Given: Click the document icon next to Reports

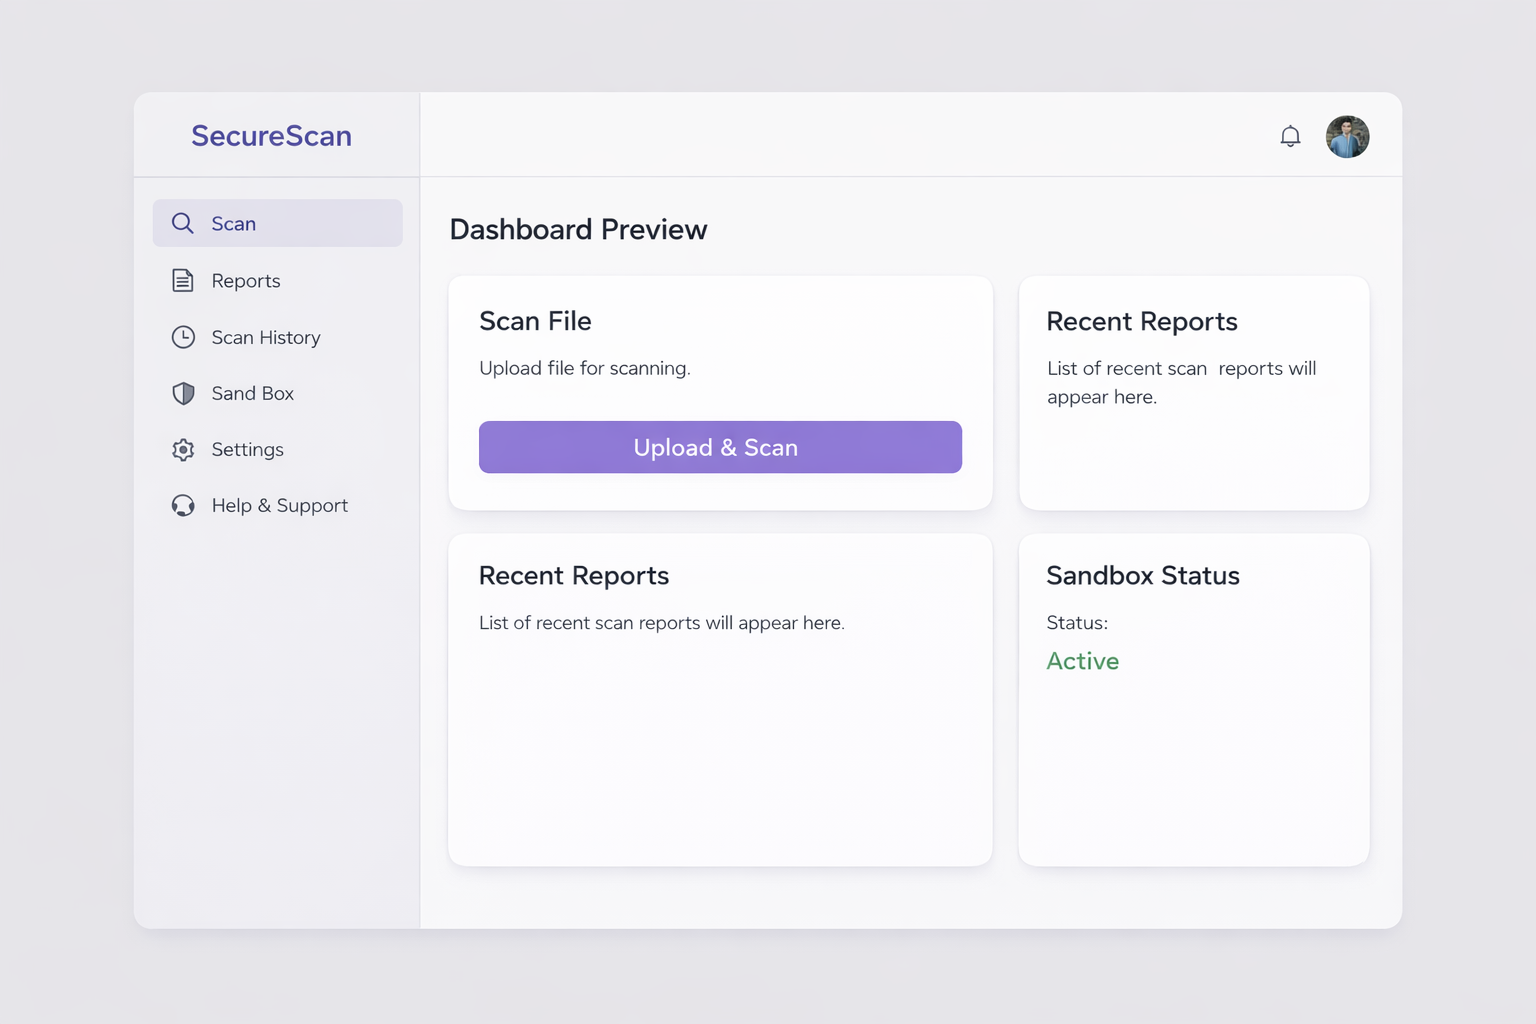Looking at the screenshot, I should click(x=183, y=281).
